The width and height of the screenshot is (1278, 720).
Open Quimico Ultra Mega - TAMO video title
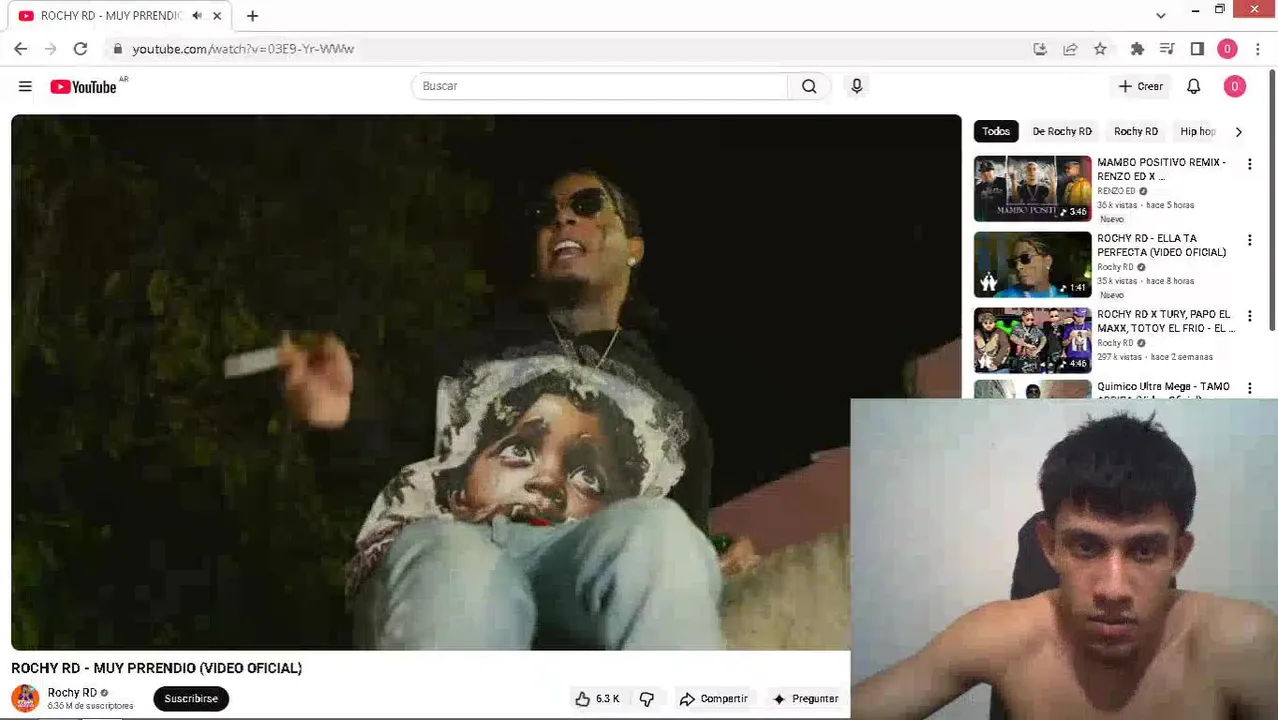(1163, 387)
